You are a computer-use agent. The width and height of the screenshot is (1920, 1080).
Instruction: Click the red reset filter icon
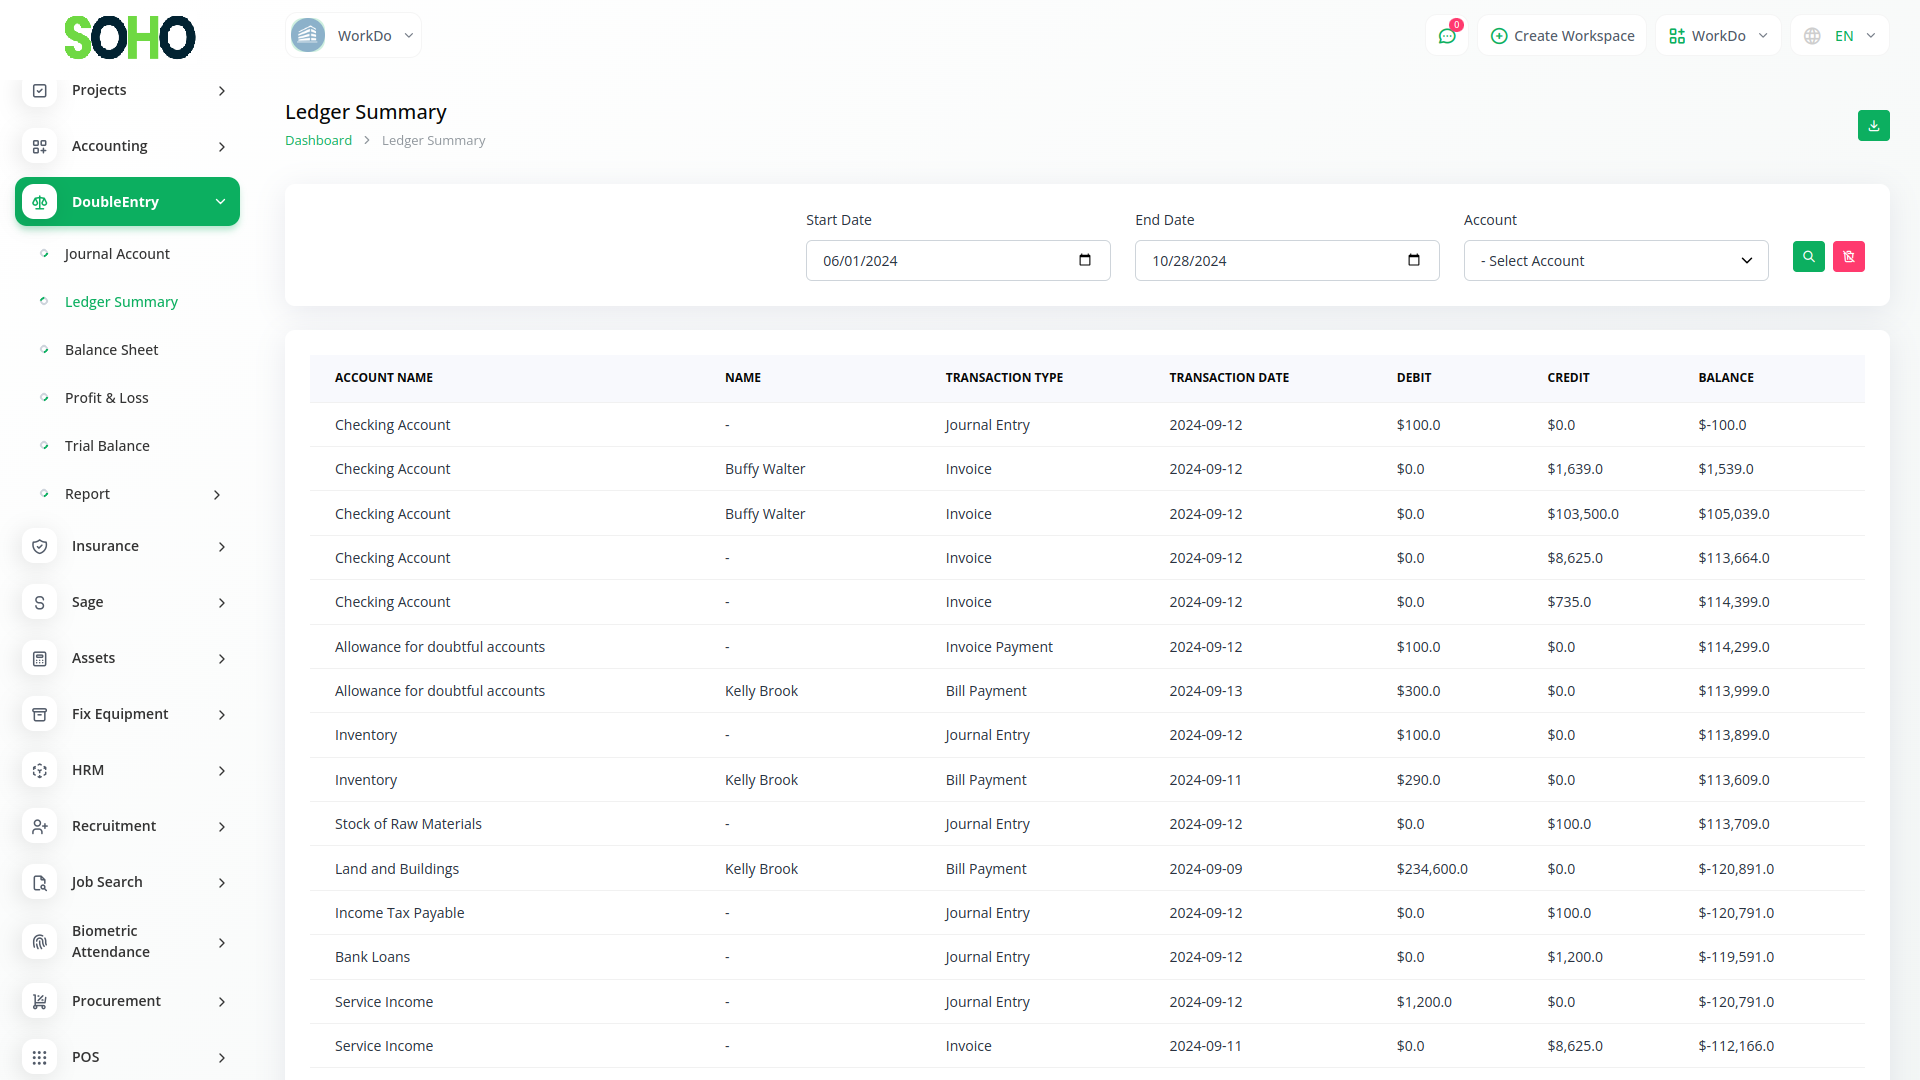click(1848, 257)
